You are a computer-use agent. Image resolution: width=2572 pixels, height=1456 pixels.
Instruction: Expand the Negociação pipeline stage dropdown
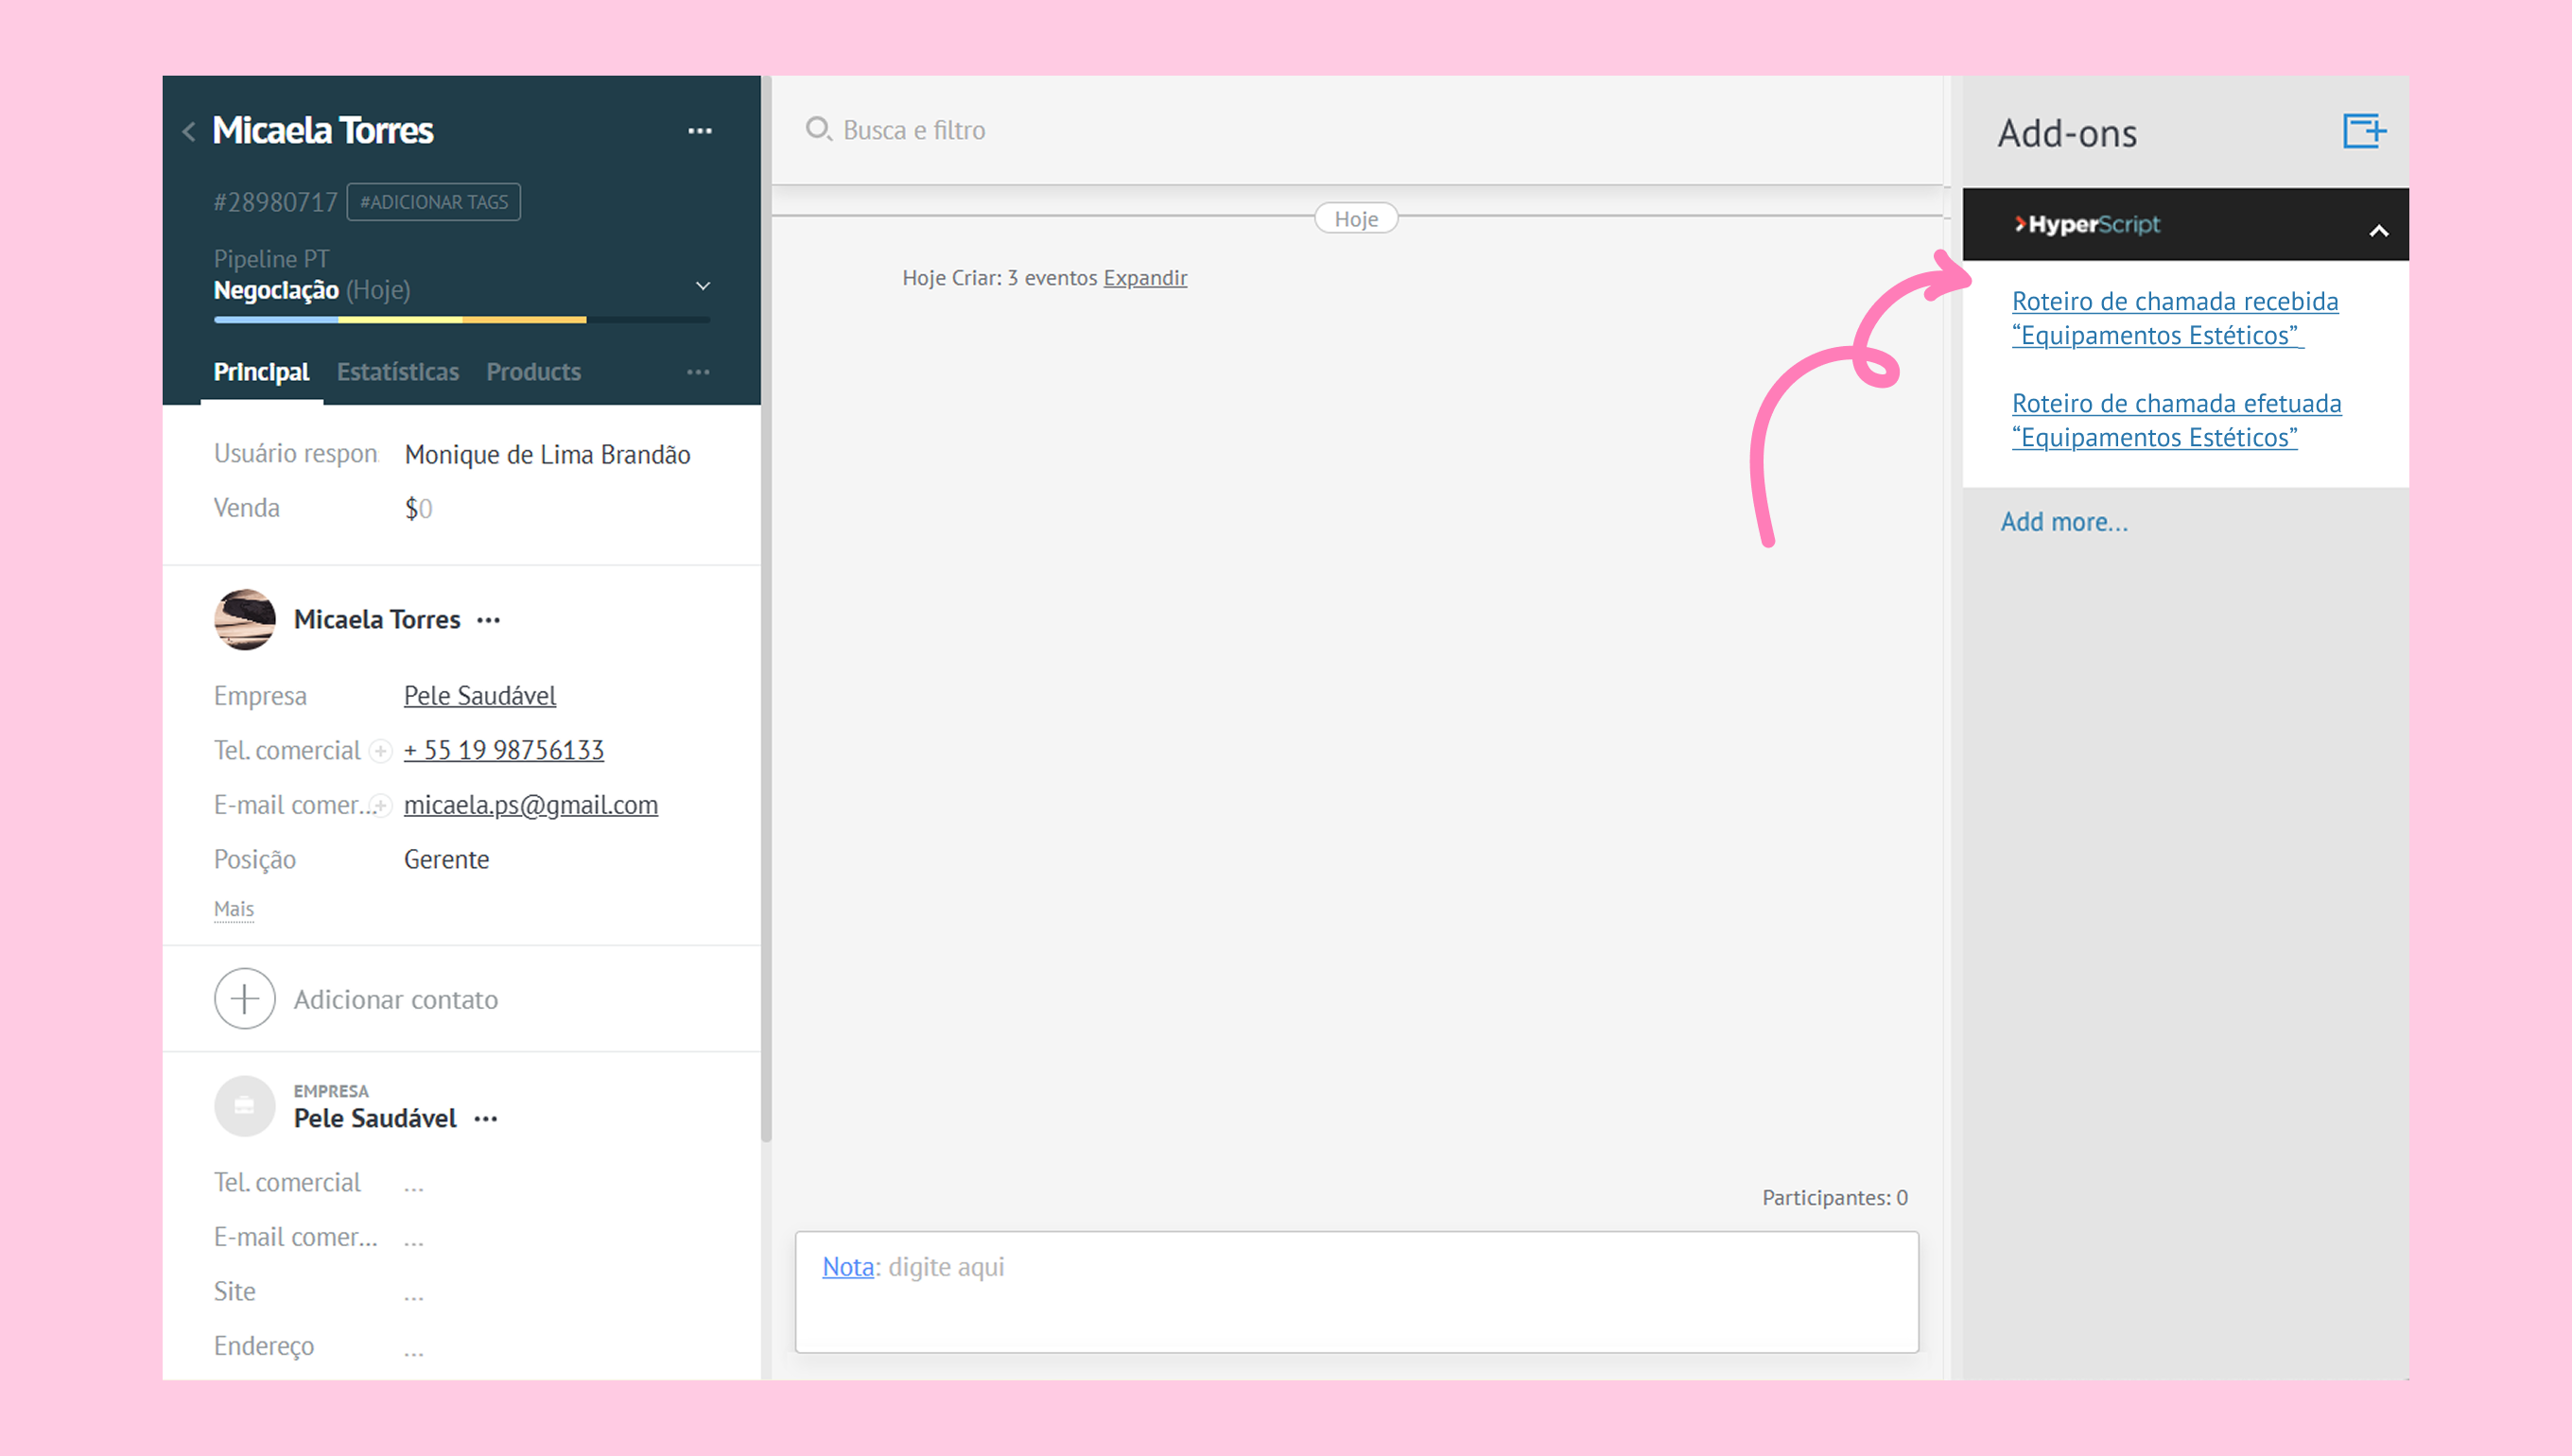(x=703, y=287)
